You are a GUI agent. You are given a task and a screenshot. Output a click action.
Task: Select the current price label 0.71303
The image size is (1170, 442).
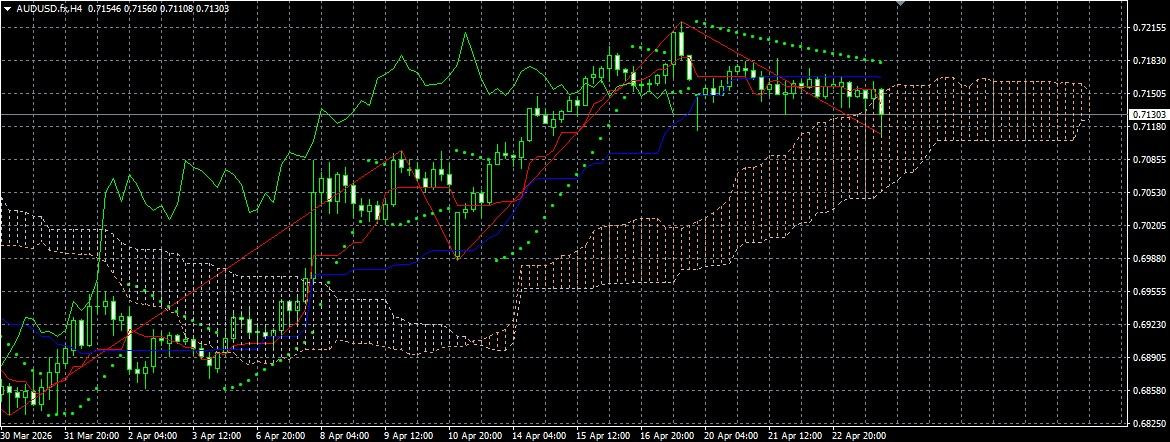[x=1148, y=114]
